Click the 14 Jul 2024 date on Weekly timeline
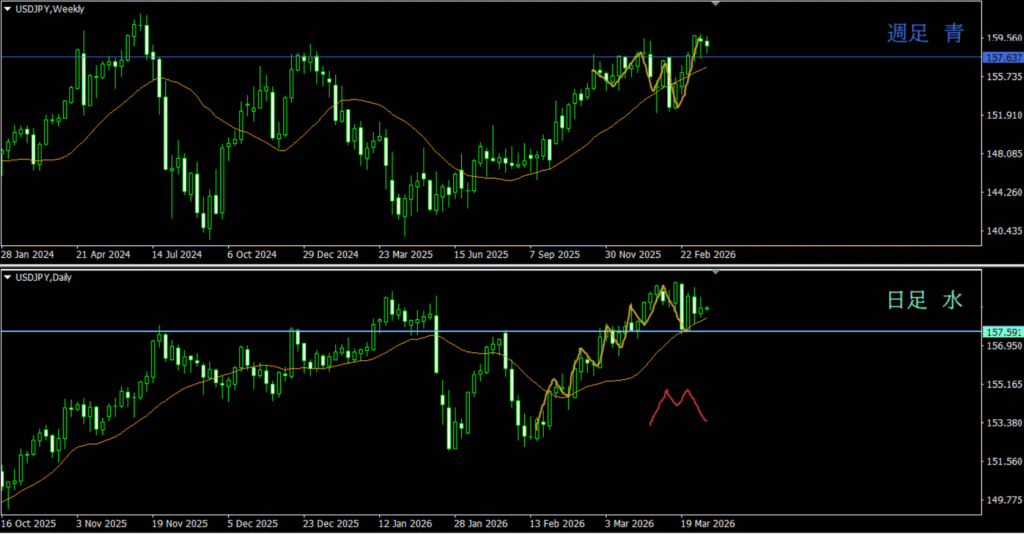Viewport: 1024px width, 534px height. (x=178, y=254)
